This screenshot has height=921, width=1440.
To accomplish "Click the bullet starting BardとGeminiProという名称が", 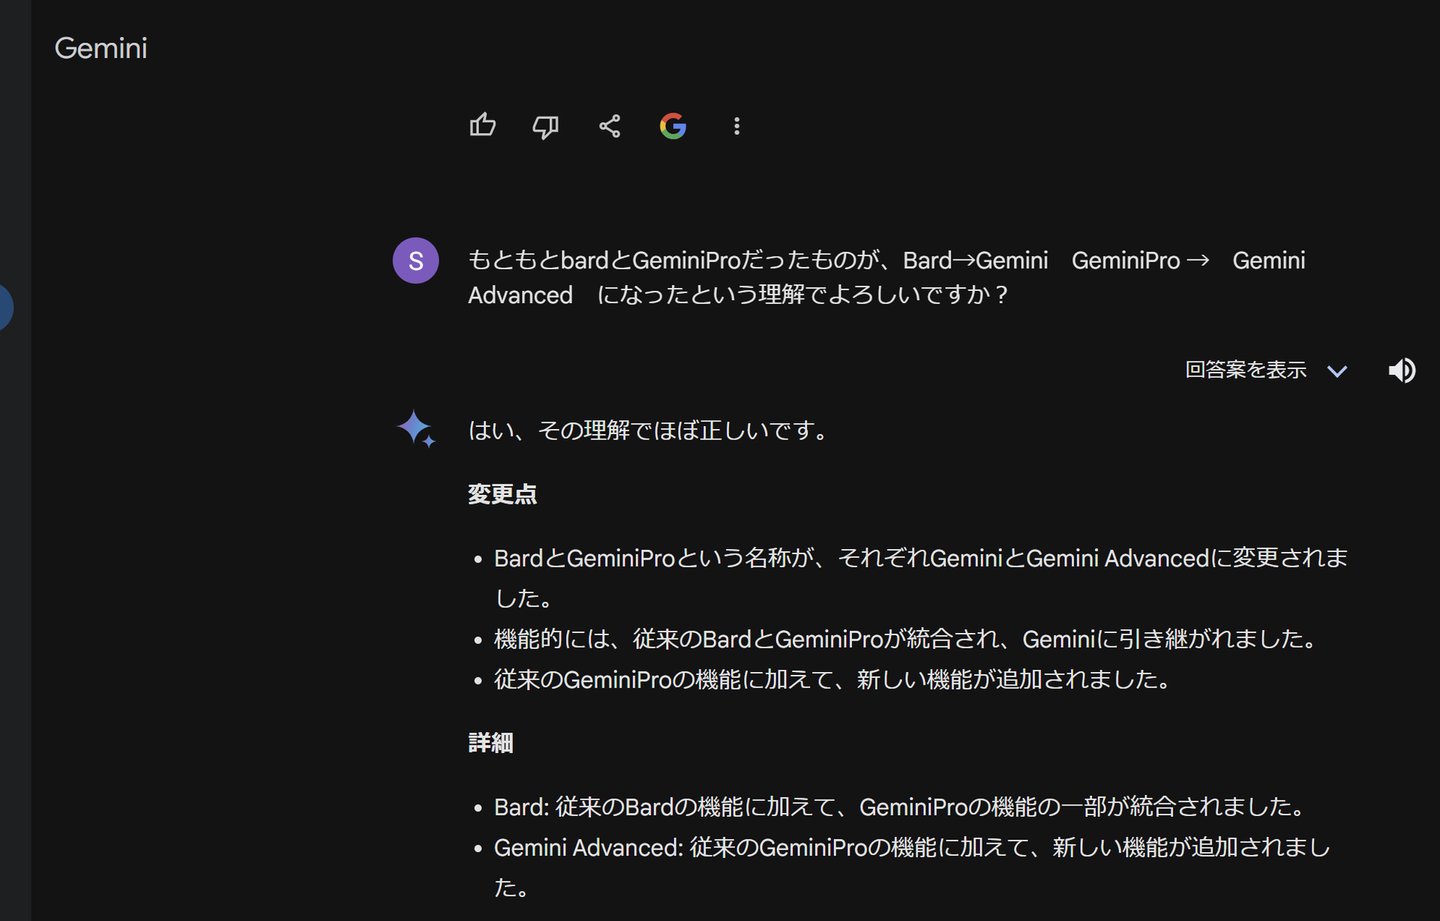I will point(921,578).
